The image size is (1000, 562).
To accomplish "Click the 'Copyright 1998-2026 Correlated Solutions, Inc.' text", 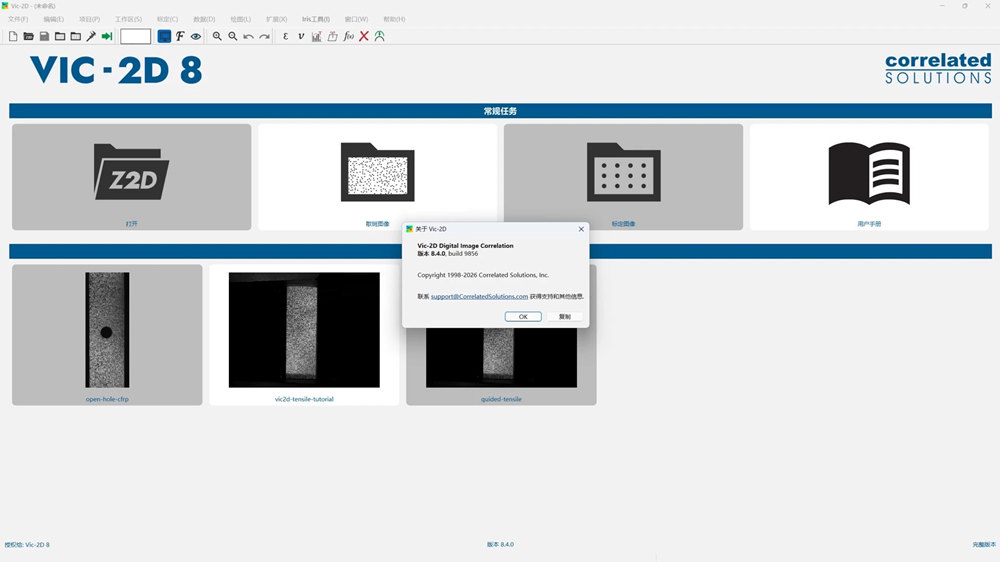I will [483, 275].
